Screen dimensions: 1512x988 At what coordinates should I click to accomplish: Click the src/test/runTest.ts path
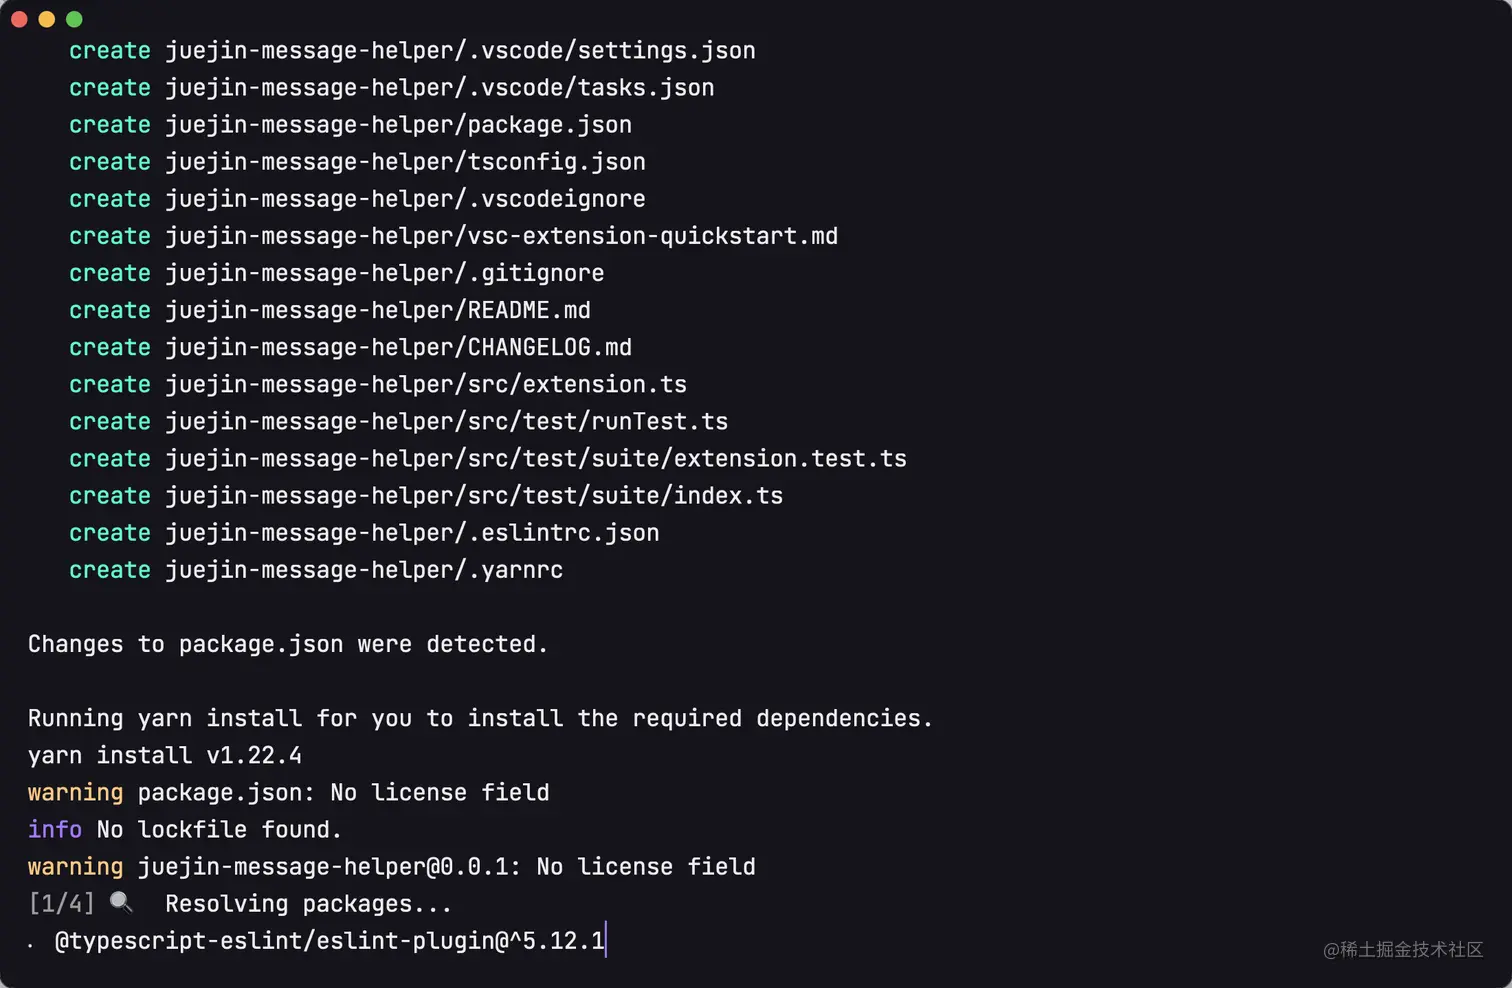[446, 421]
